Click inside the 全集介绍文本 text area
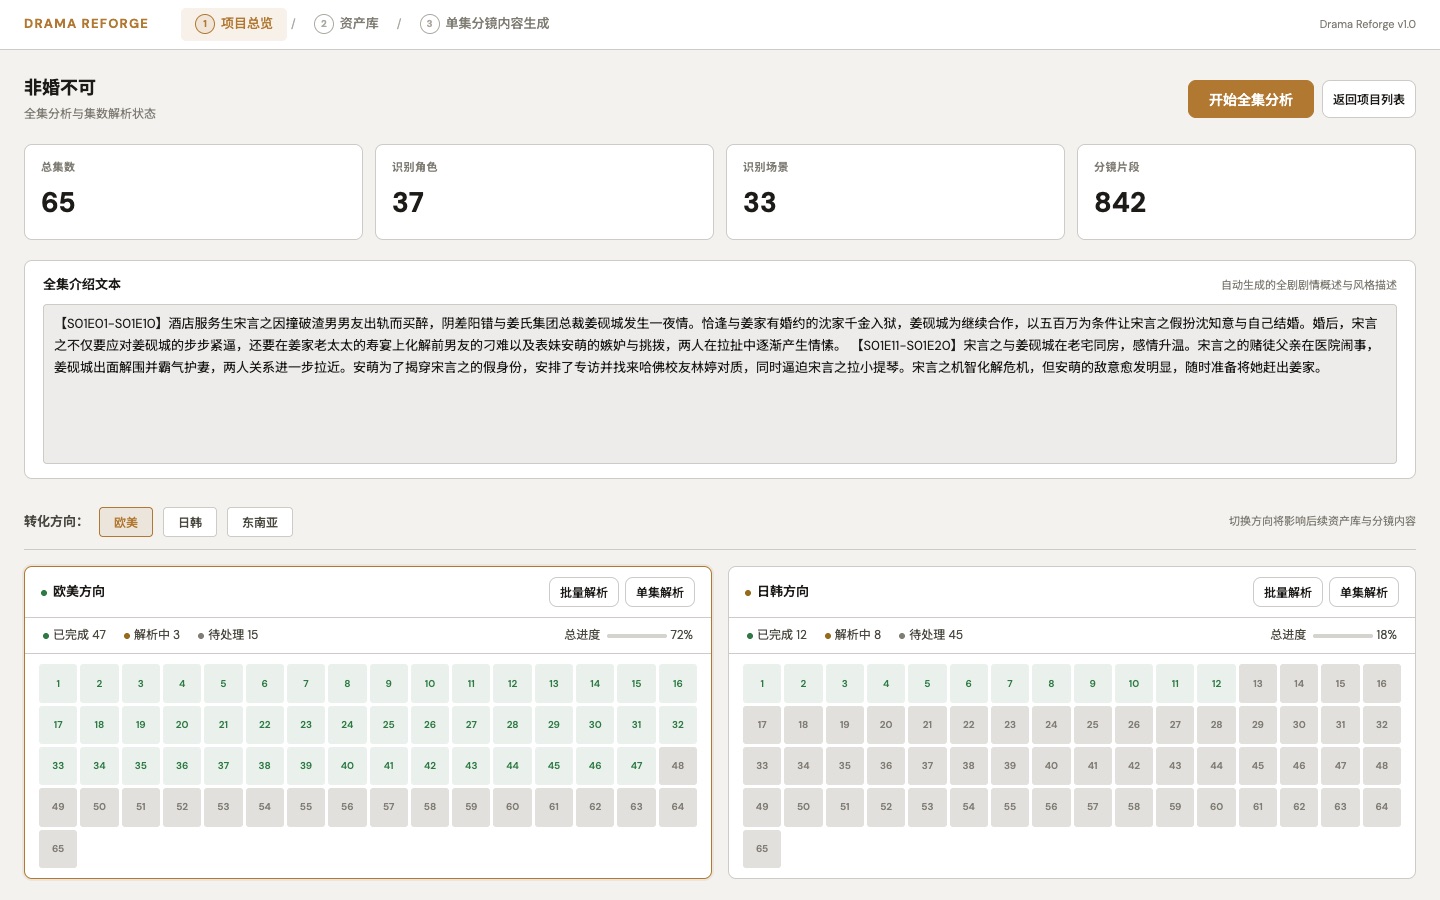 click(x=720, y=384)
